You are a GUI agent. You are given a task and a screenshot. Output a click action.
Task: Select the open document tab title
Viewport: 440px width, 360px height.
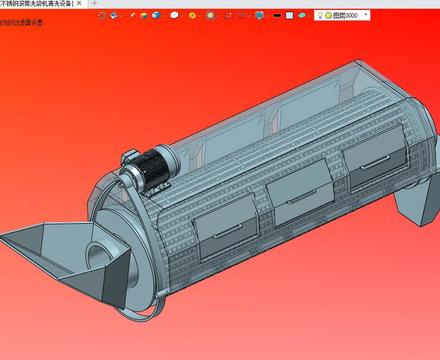(x=37, y=3)
